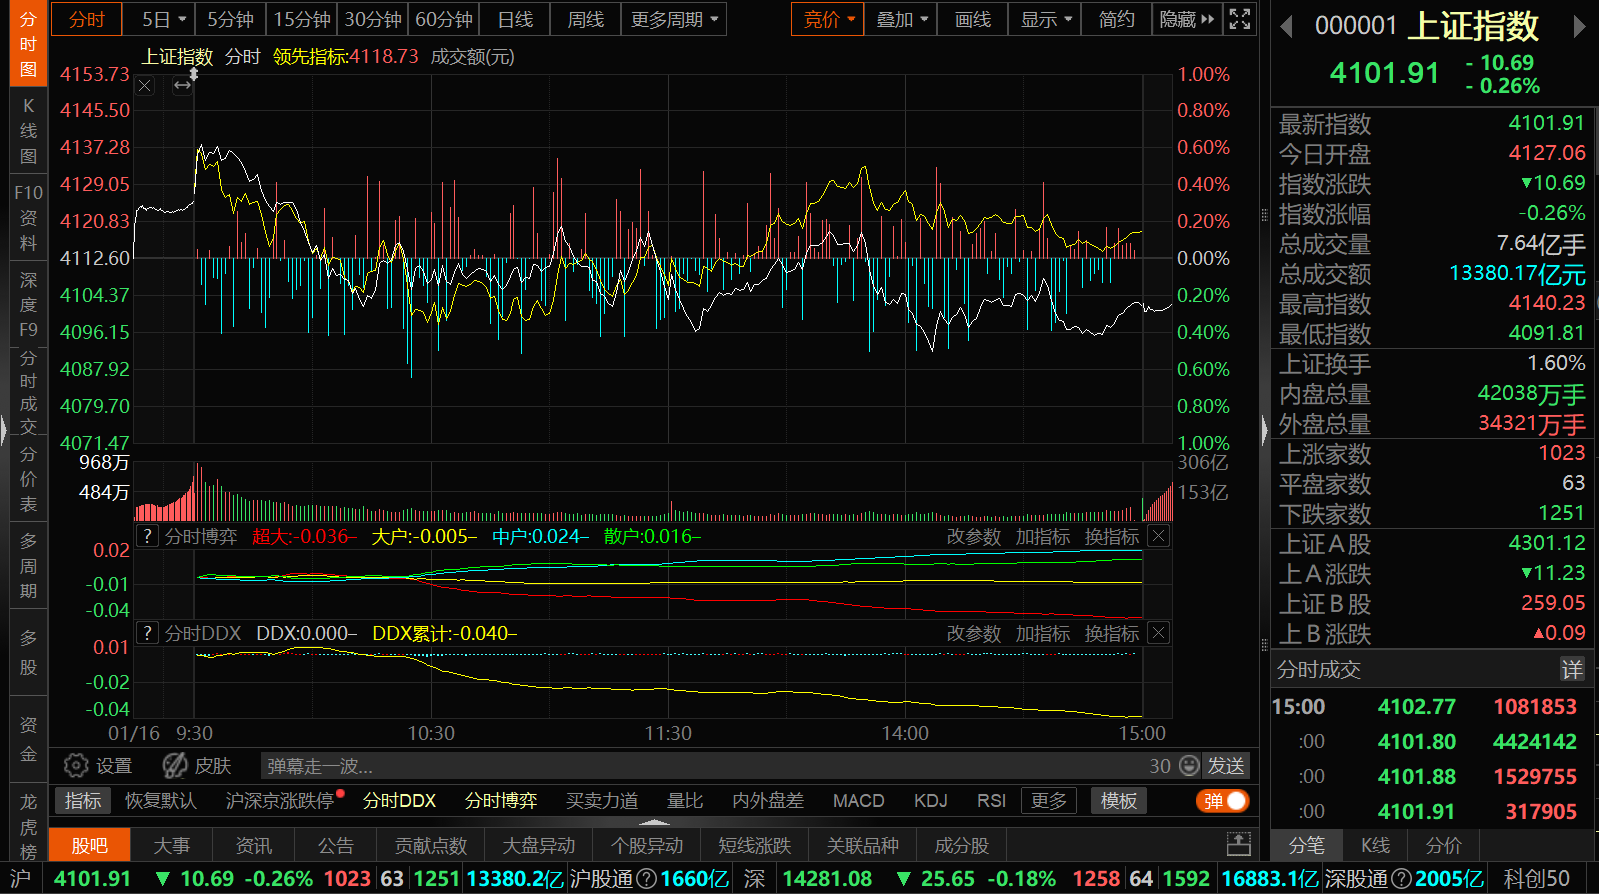Switch to the 日线 period tab

(515, 19)
